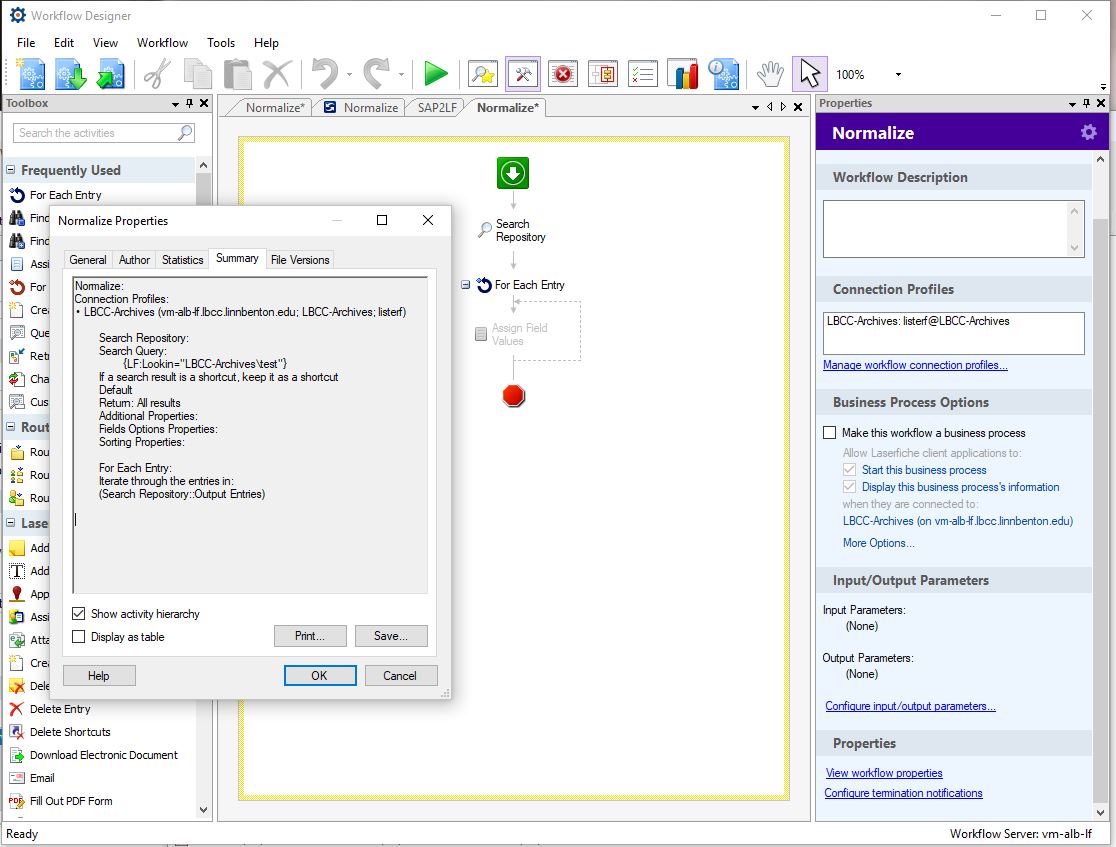Uncheck Show activity hierarchy
Screen dimensions: 1116x847
click(79, 614)
